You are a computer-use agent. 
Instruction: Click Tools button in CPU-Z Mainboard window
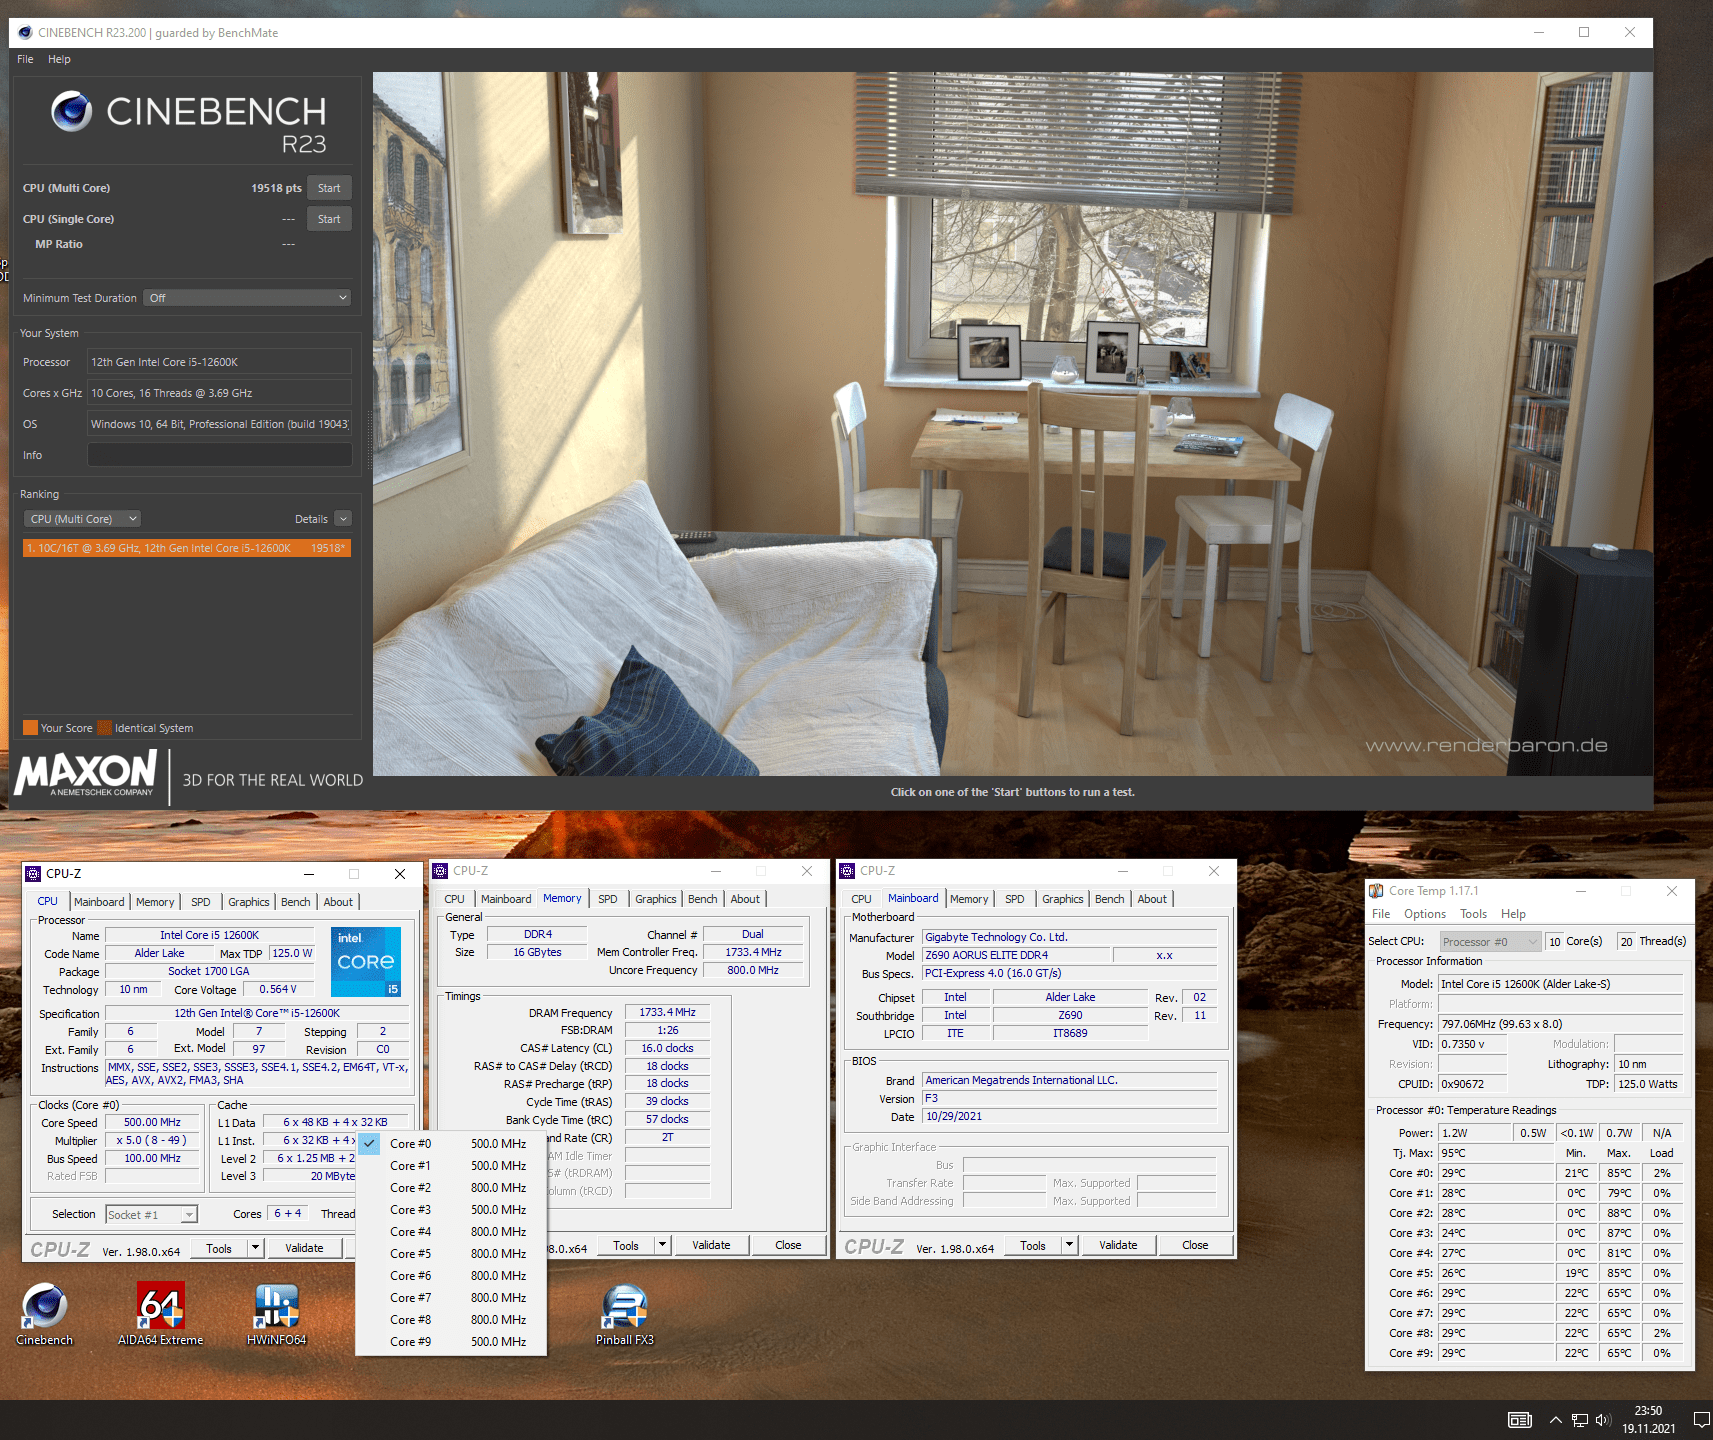point(1033,1245)
